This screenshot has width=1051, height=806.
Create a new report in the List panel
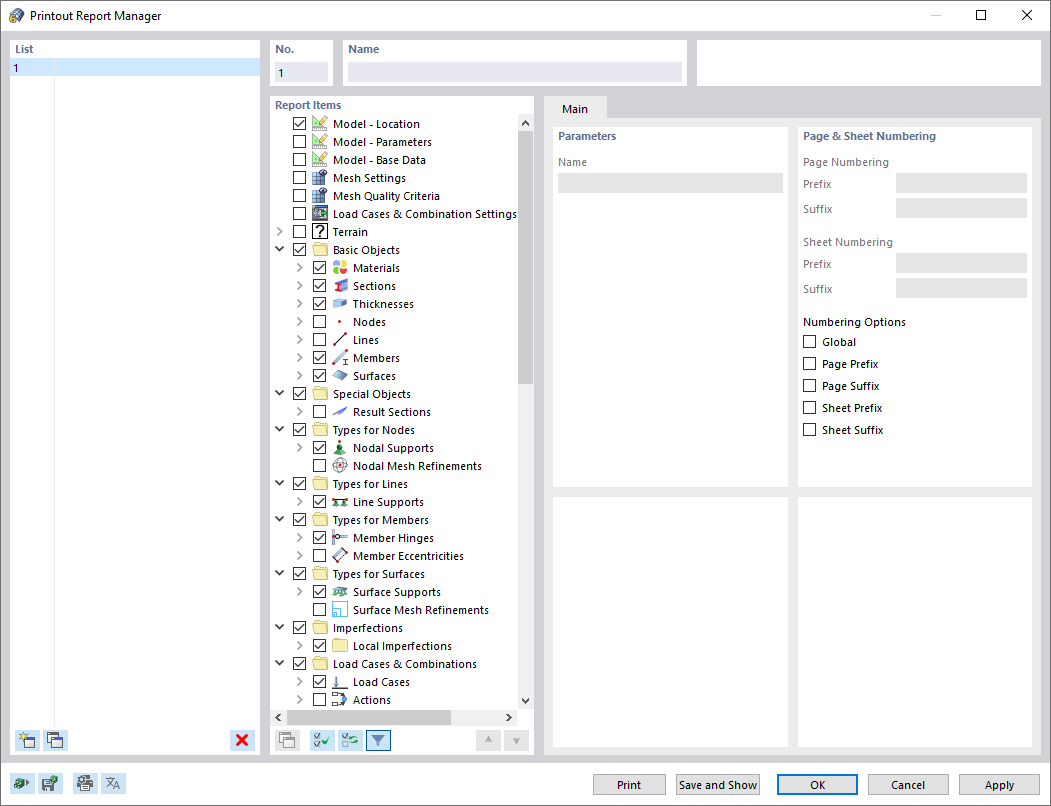click(x=27, y=740)
